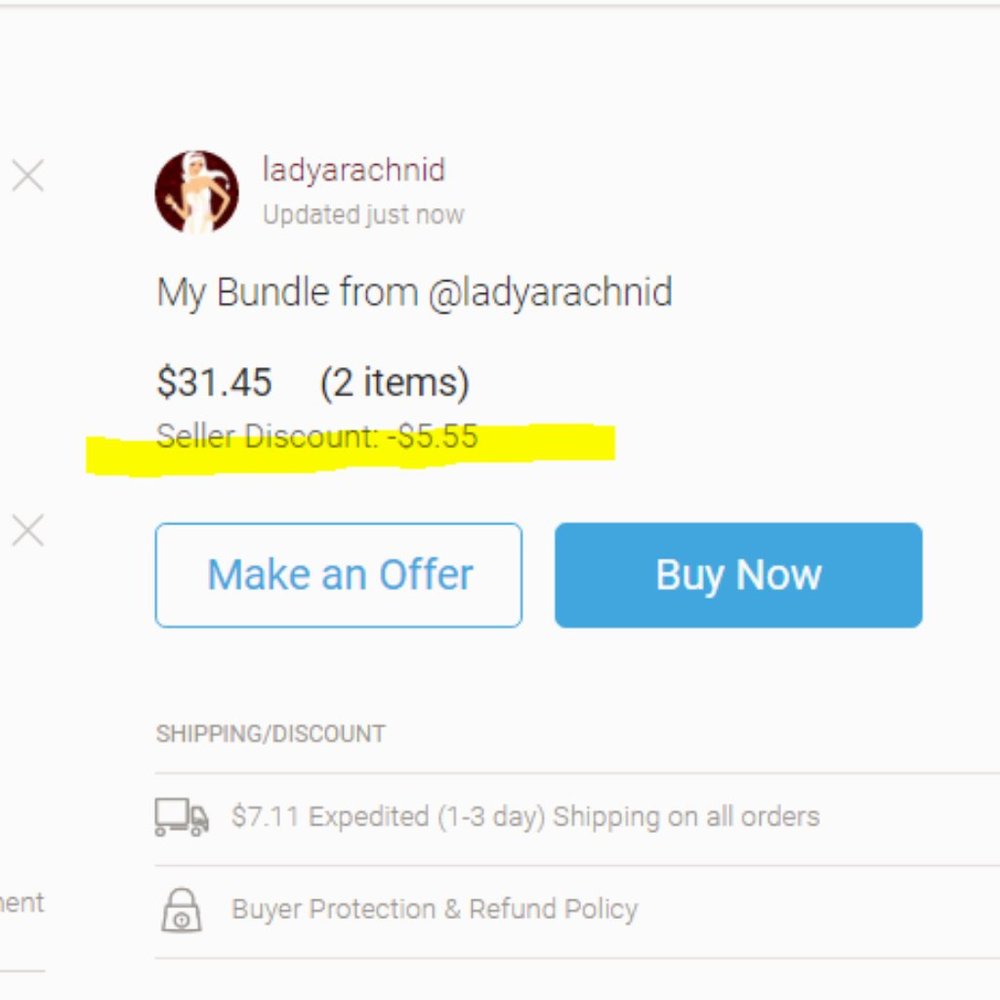Click Buy Now to purchase the bundle

[738, 574]
